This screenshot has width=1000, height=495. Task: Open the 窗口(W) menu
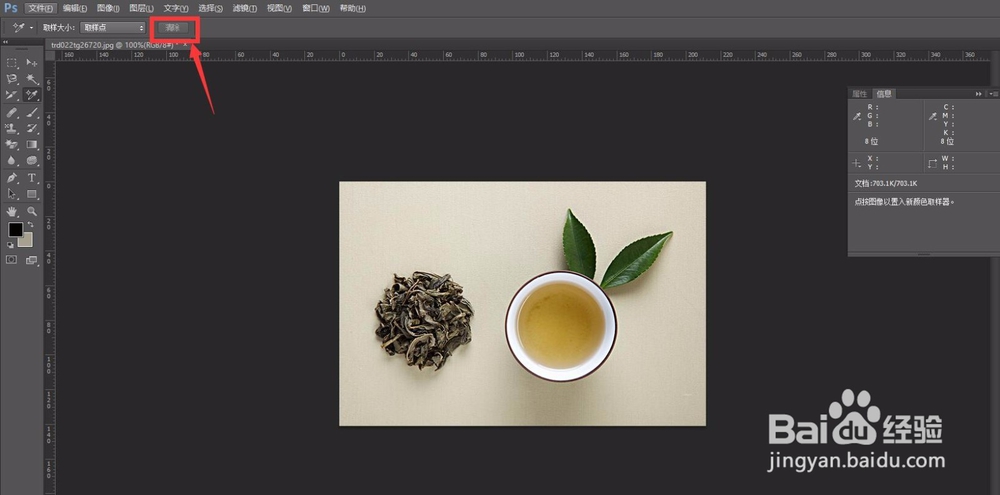(316, 8)
